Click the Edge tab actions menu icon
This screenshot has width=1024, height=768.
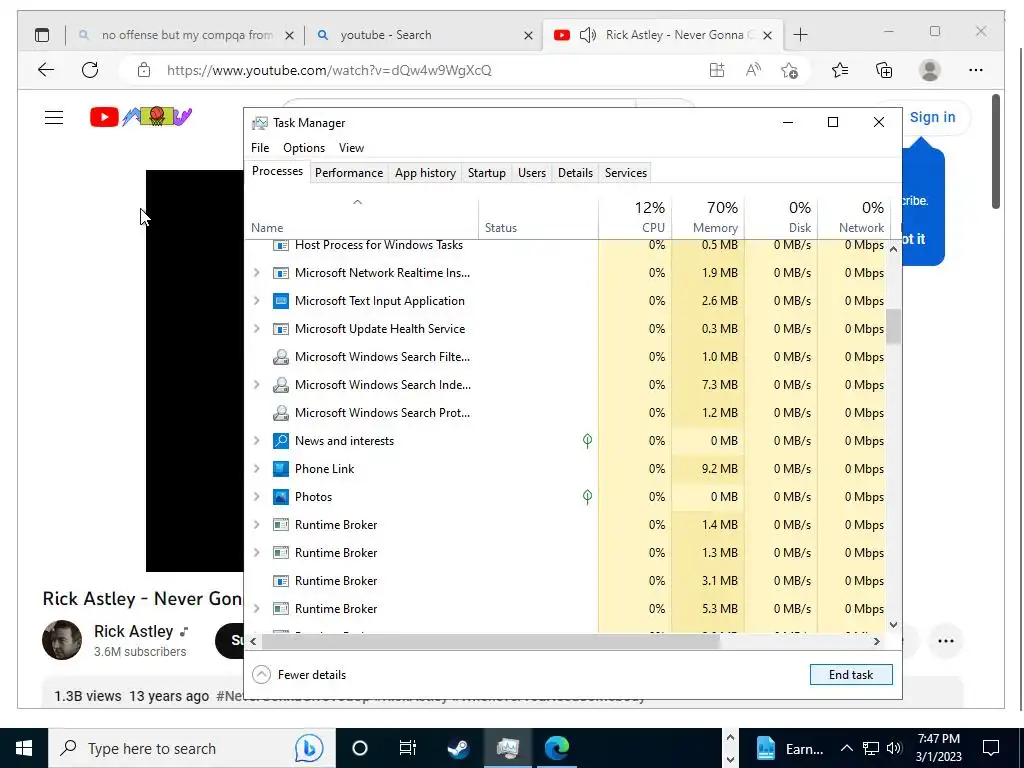pyautogui.click(x=42, y=35)
